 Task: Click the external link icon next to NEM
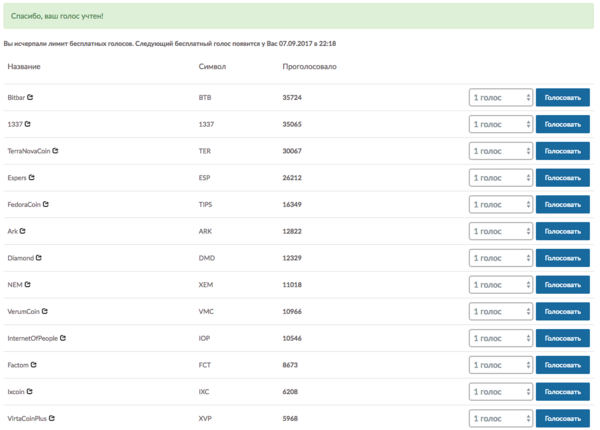tap(28, 285)
